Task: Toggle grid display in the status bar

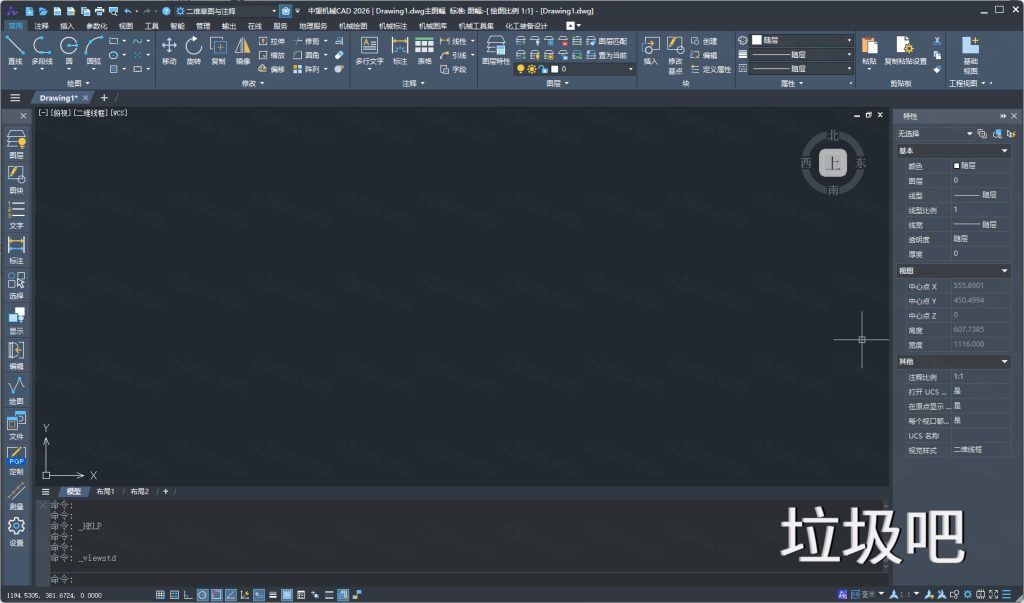Action: click(x=173, y=593)
